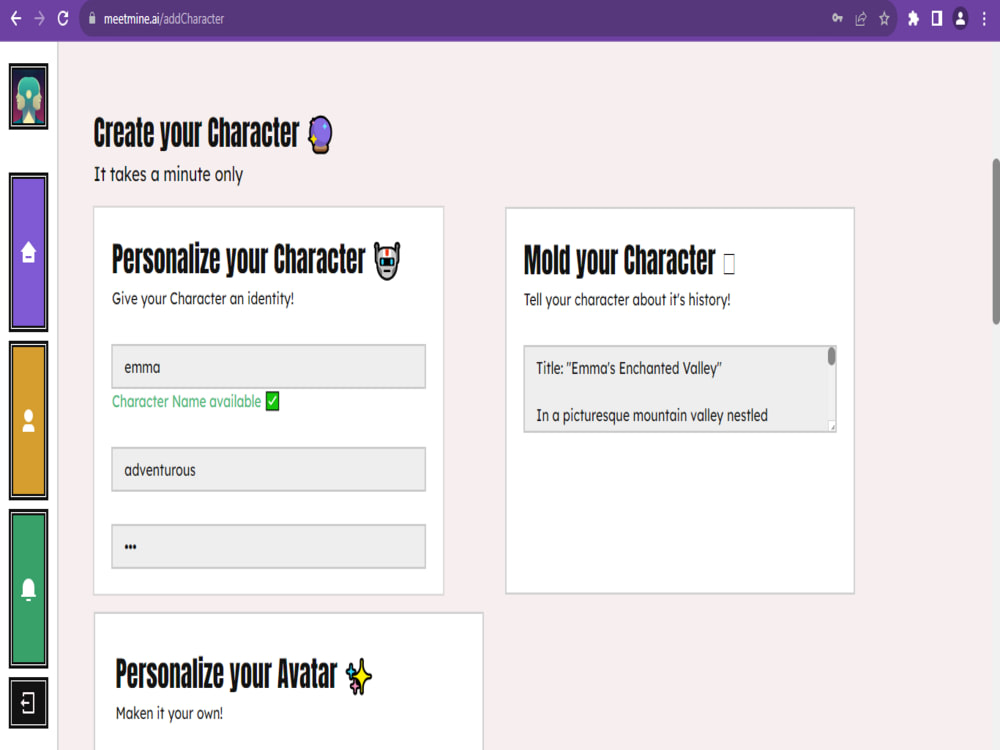Click 'Maken it your own!' text

click(x=169, y=713)
